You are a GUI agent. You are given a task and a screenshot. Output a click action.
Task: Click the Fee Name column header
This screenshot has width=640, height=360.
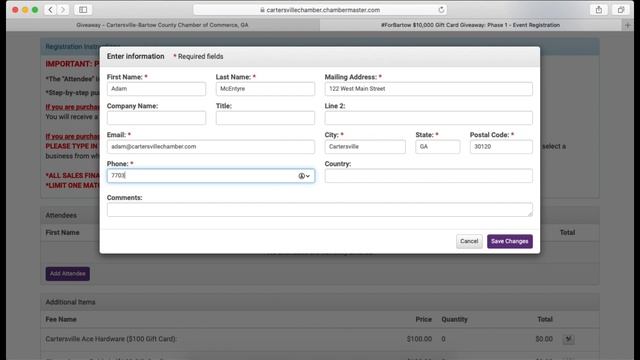coord(61,320)
